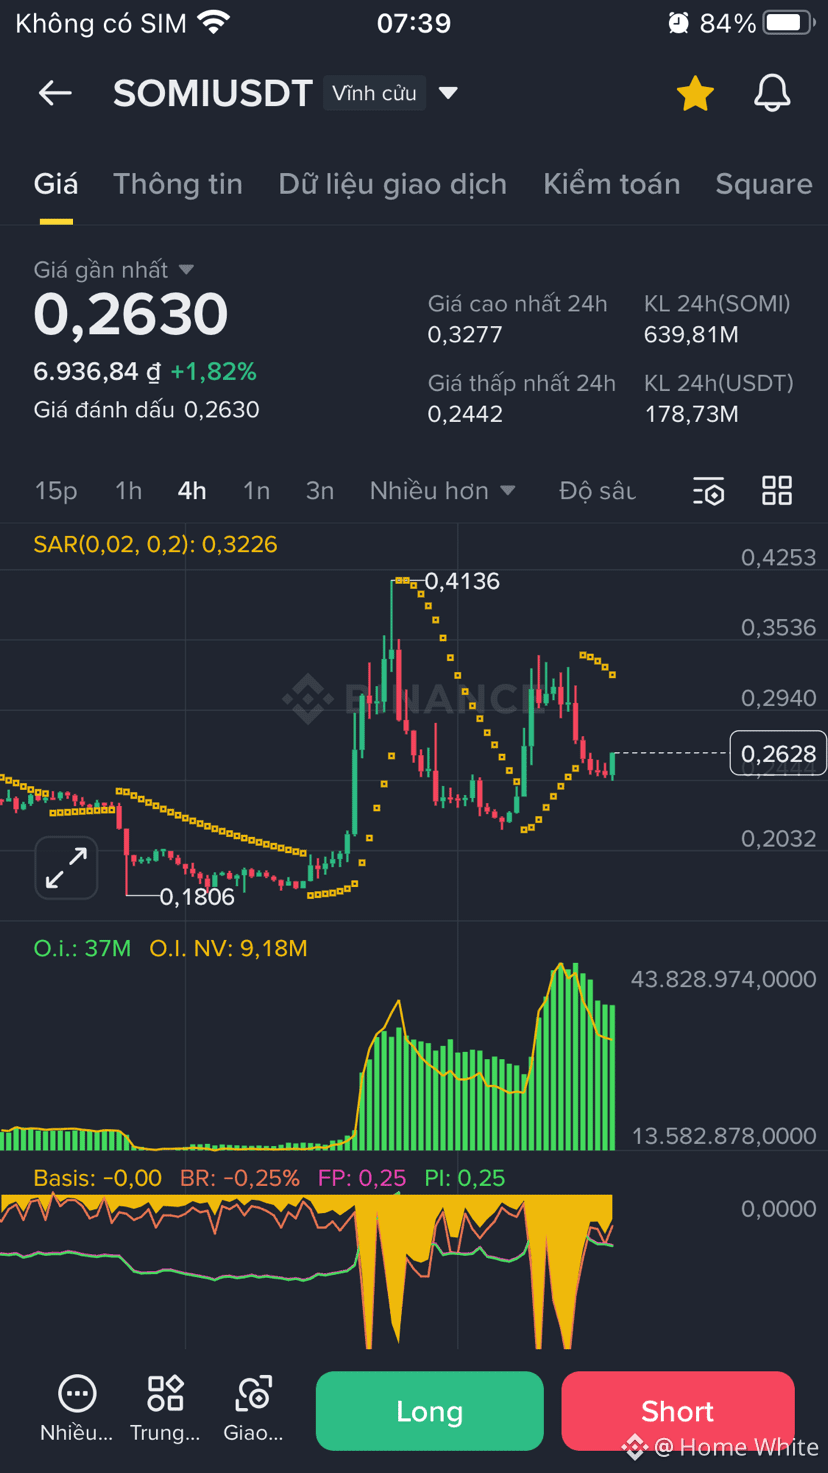The width and height of the screenshot is (828, 1473).
Task: Open the Trung... hub grid icon
Action: tap(165, 1408)
